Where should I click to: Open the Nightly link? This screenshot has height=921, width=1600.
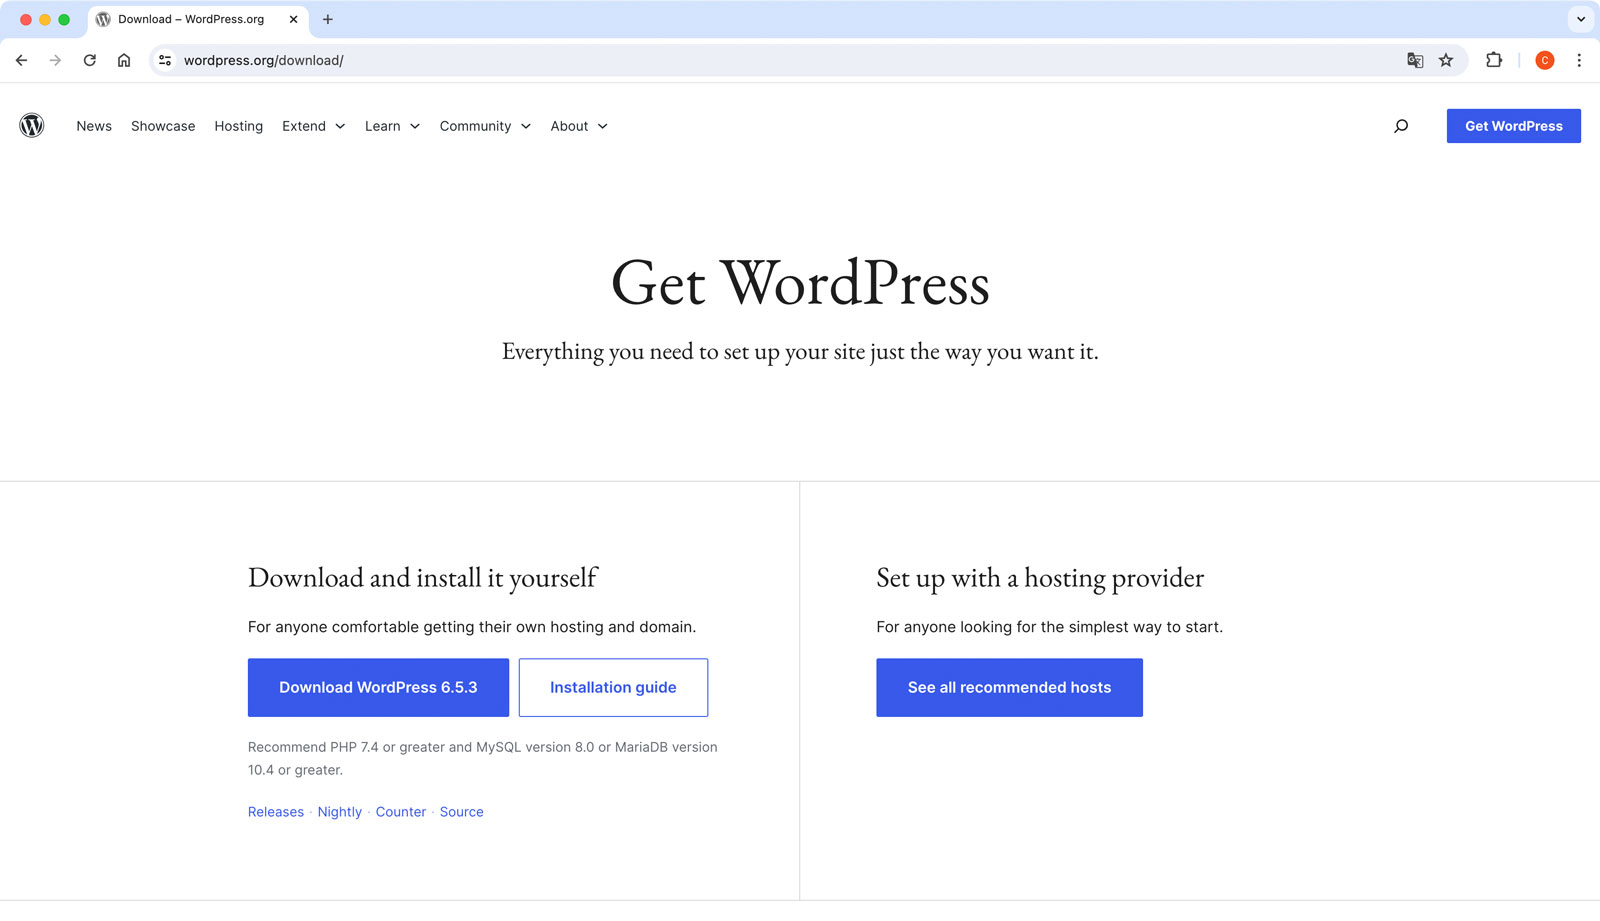pyautogui.click(x=340, y=812)
